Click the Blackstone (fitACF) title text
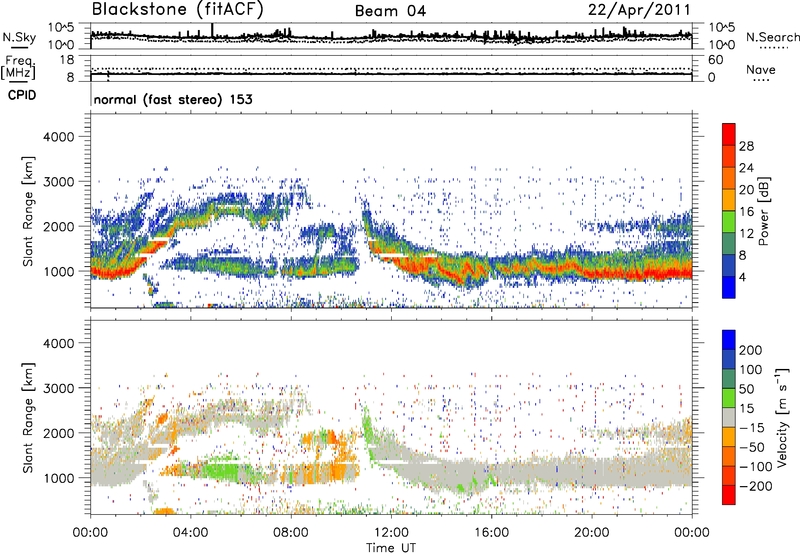Image resolution: width=800 pixels, height=554 pixels. click(x=178, y=10)
